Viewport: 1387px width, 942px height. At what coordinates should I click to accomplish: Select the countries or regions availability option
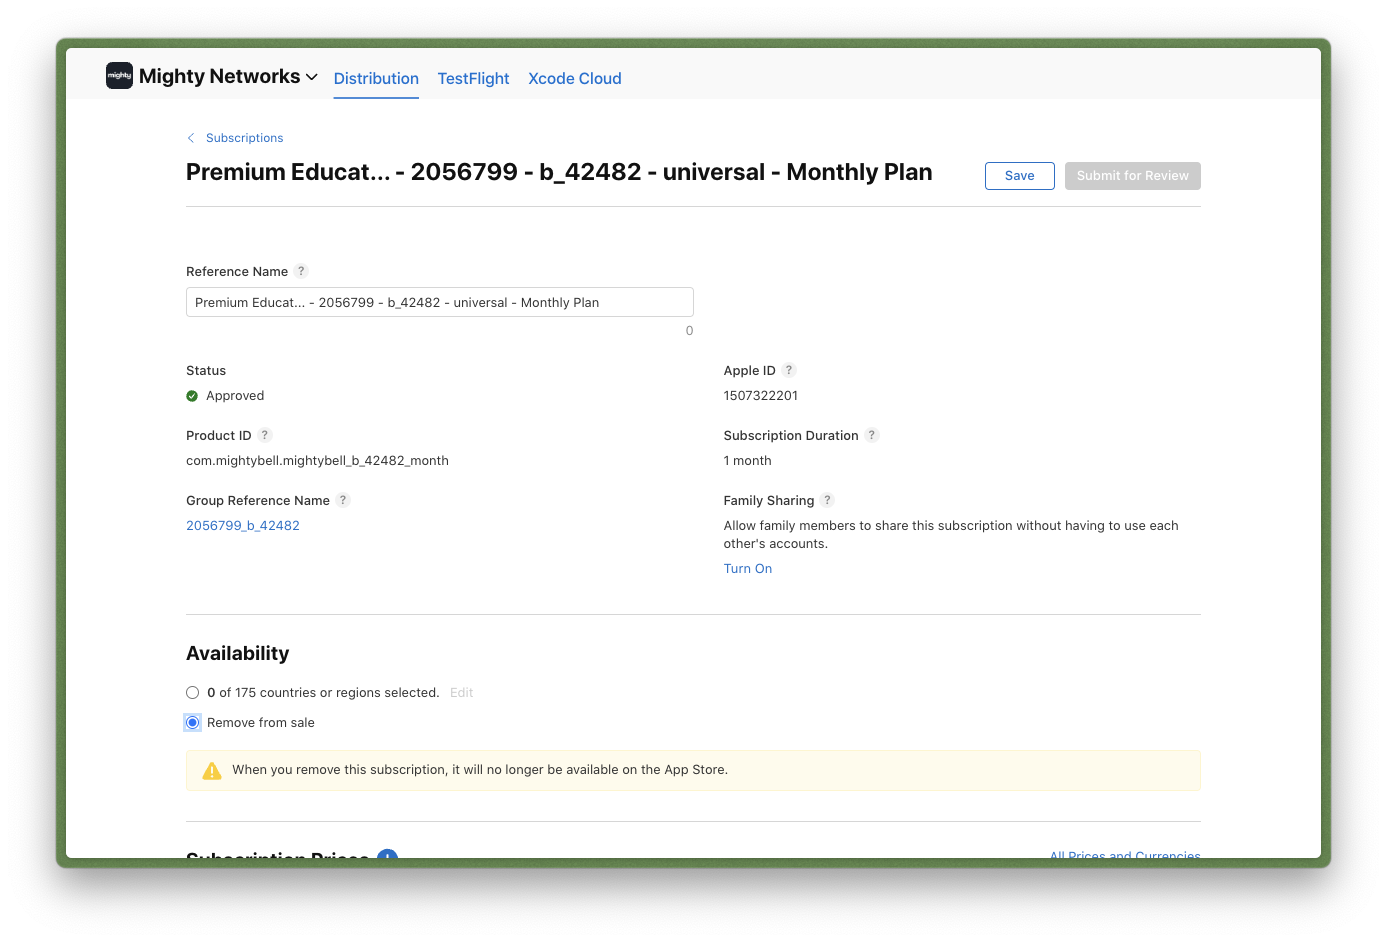pos(192,692)
